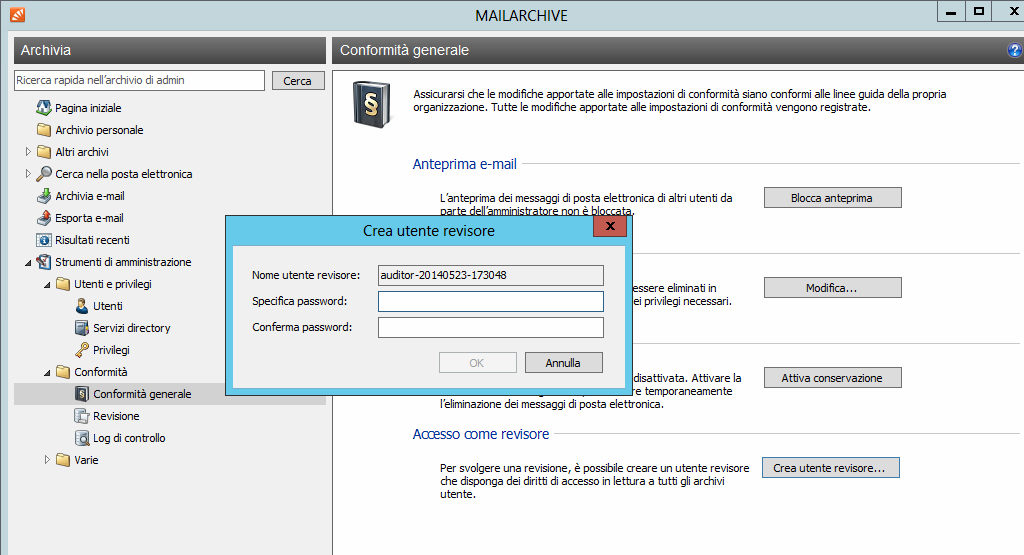The image size is (1024, 555).
Task: Select Servizi directory item
Action: (132, 328)
